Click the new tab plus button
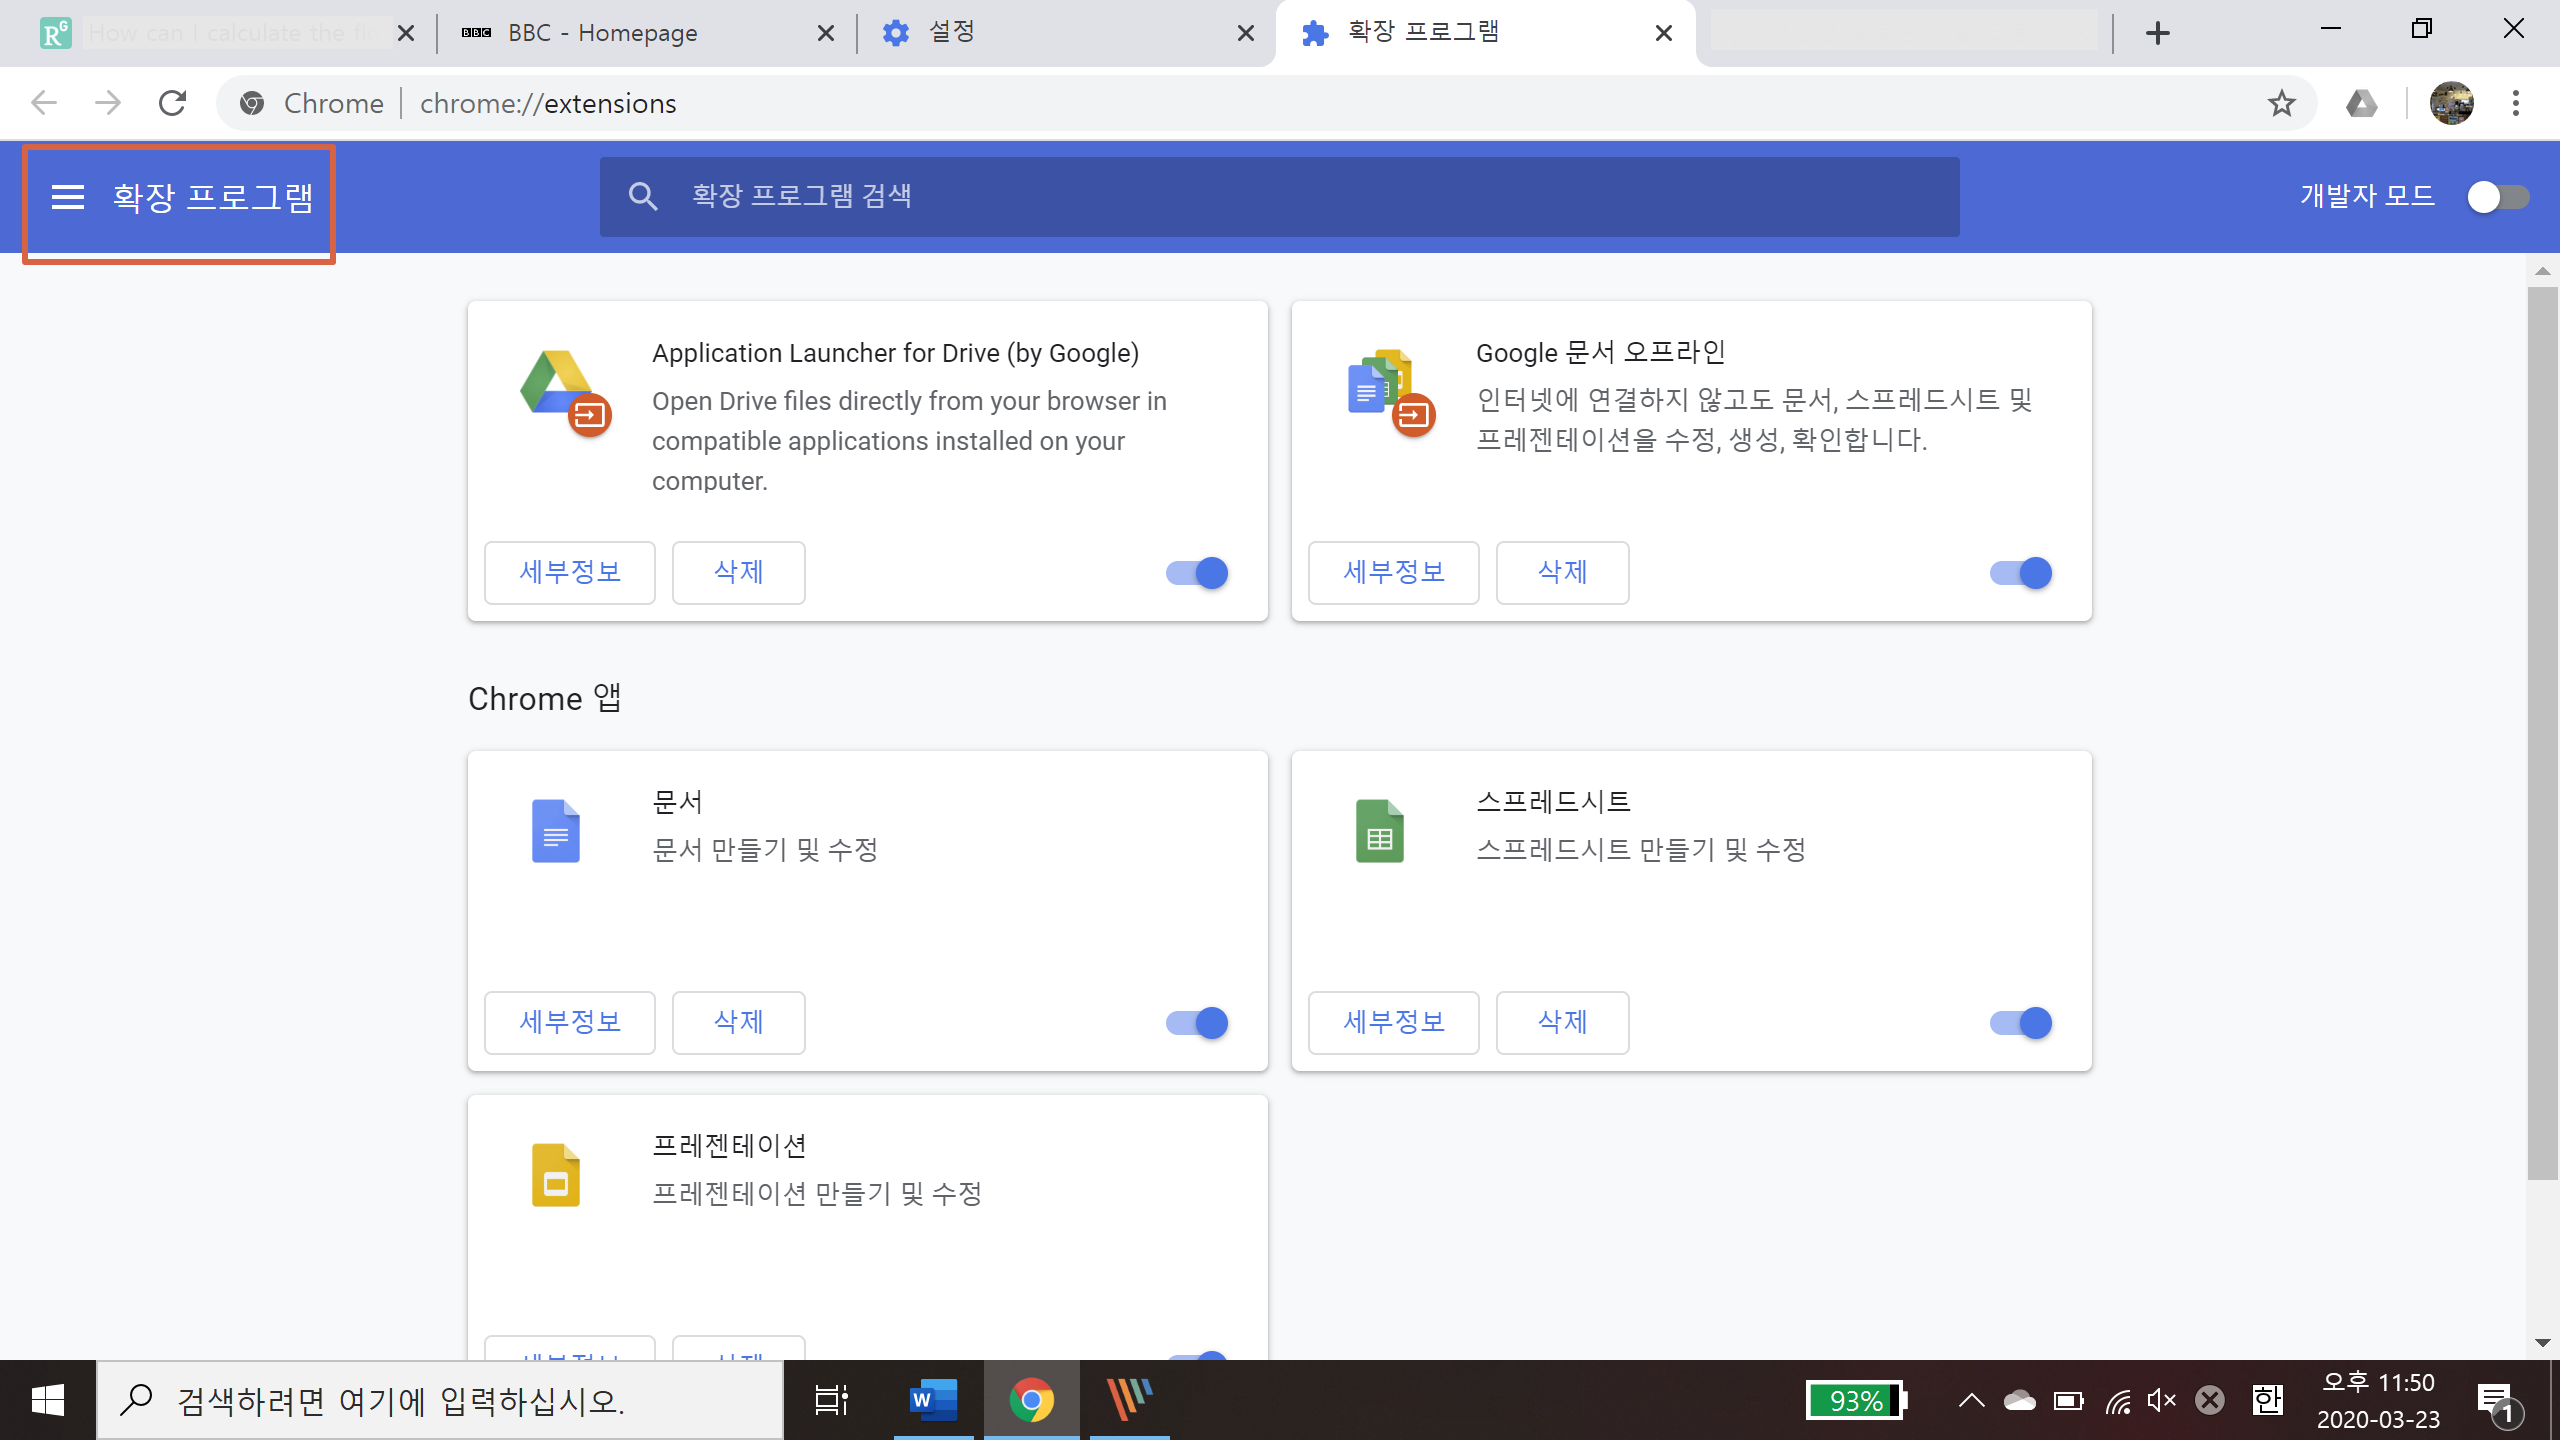This screenshot has width=2560, height=1440. click(x=2157, y=34)
